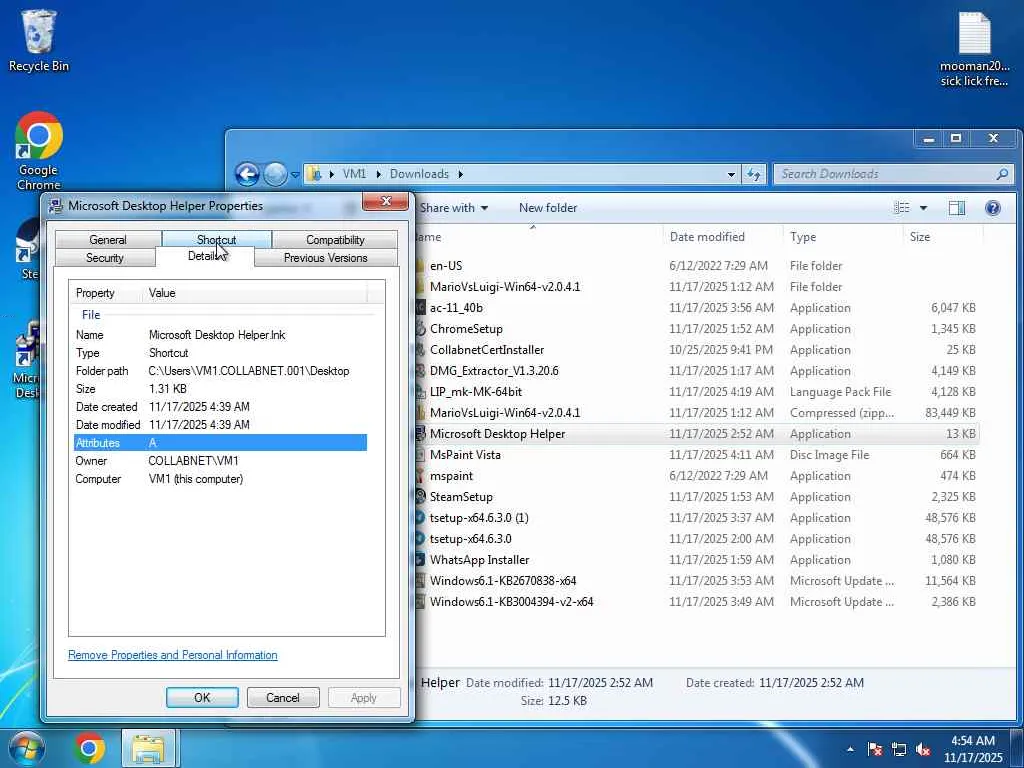Screen dimensions: 1024x768
Task: Toggle the preview pane icon in Explorer
Action: point(956,208)
